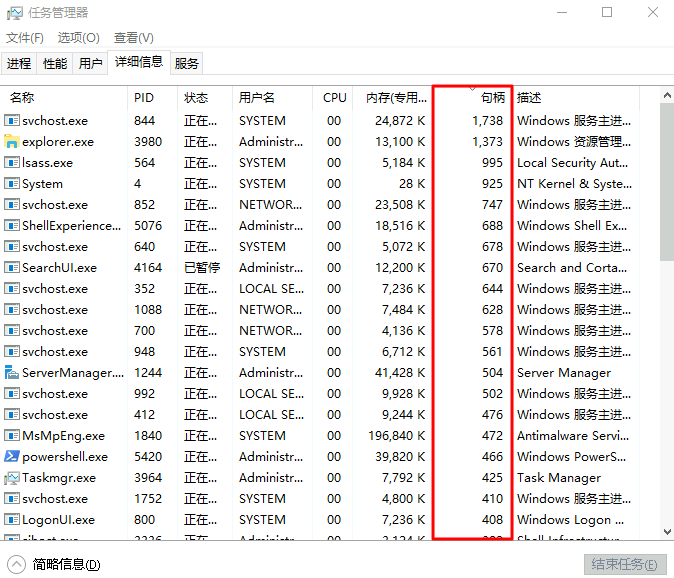Switch to the 用户 tab
The height and width of the screenshot is (578, 674).
[90, 64]
